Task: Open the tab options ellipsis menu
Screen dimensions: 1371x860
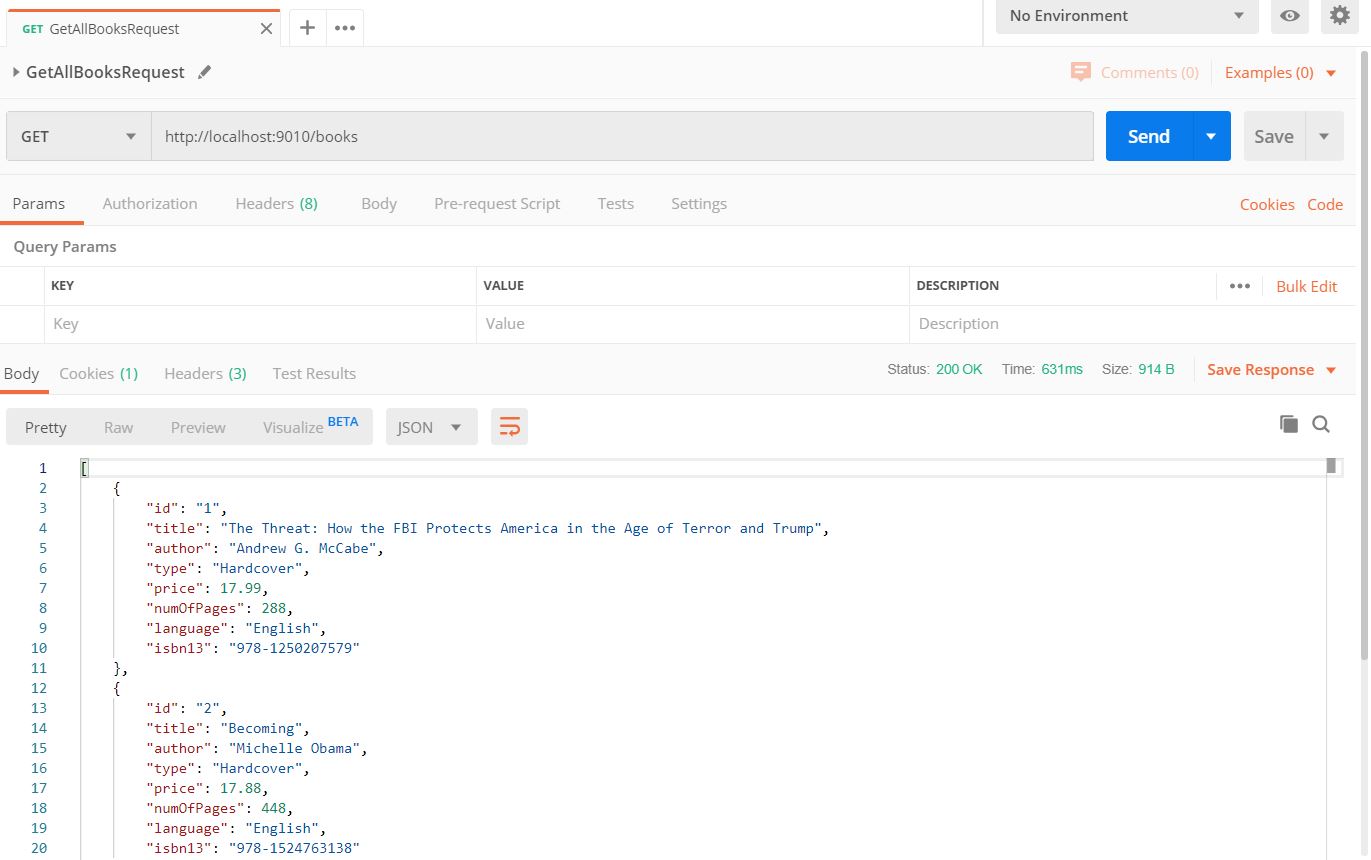Action: click(345, 28)
